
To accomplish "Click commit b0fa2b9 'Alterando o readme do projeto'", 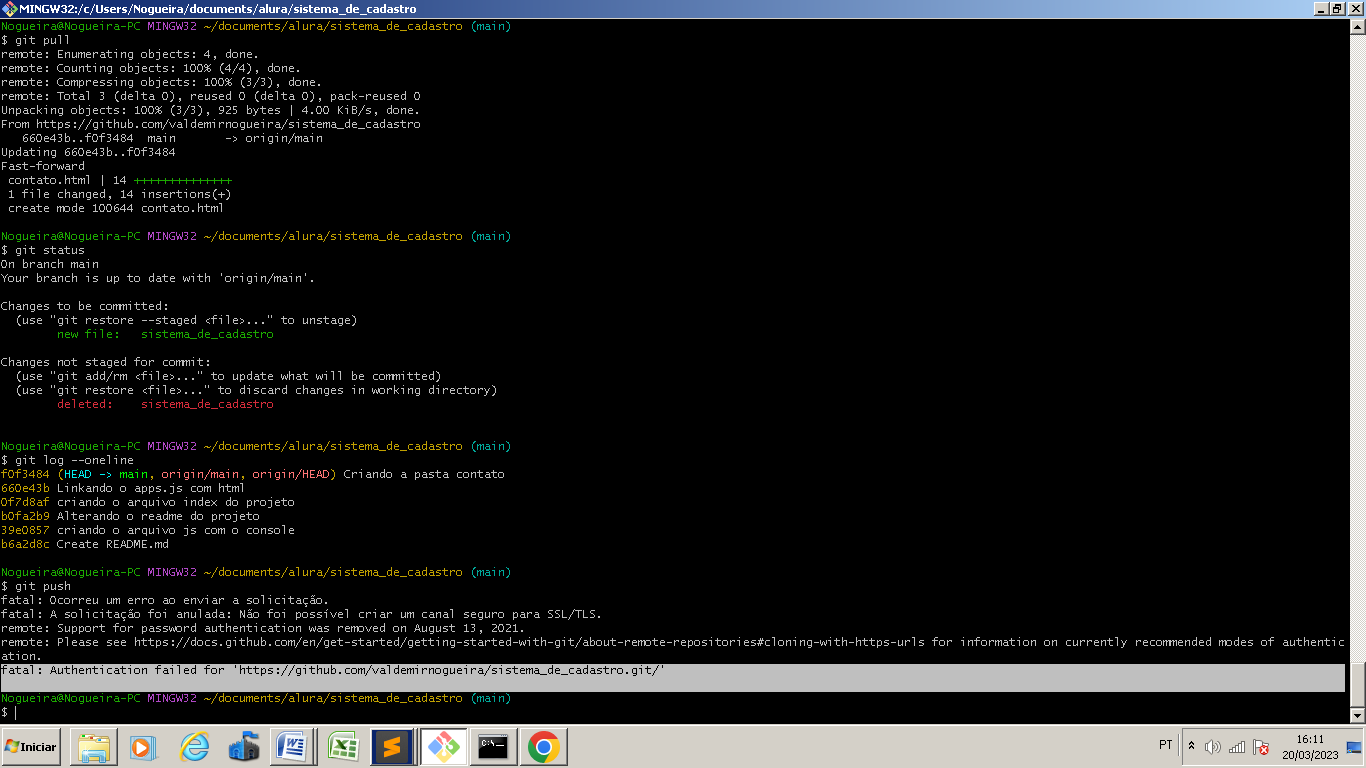I will pos(130,516).
